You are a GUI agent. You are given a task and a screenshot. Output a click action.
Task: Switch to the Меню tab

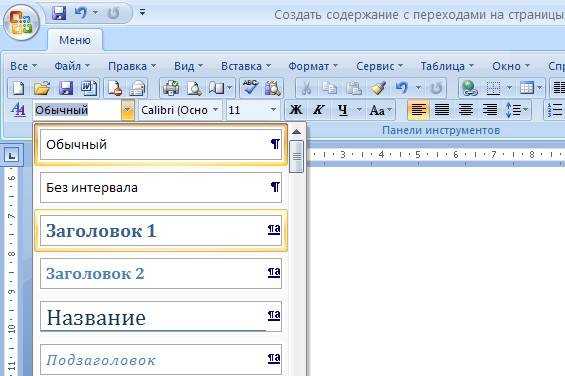(75, 40)
